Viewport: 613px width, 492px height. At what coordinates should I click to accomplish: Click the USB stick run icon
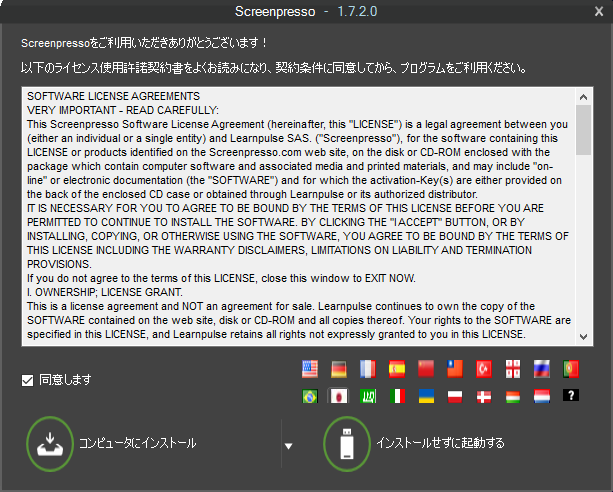pyautogui.click(x=347, y=444)
